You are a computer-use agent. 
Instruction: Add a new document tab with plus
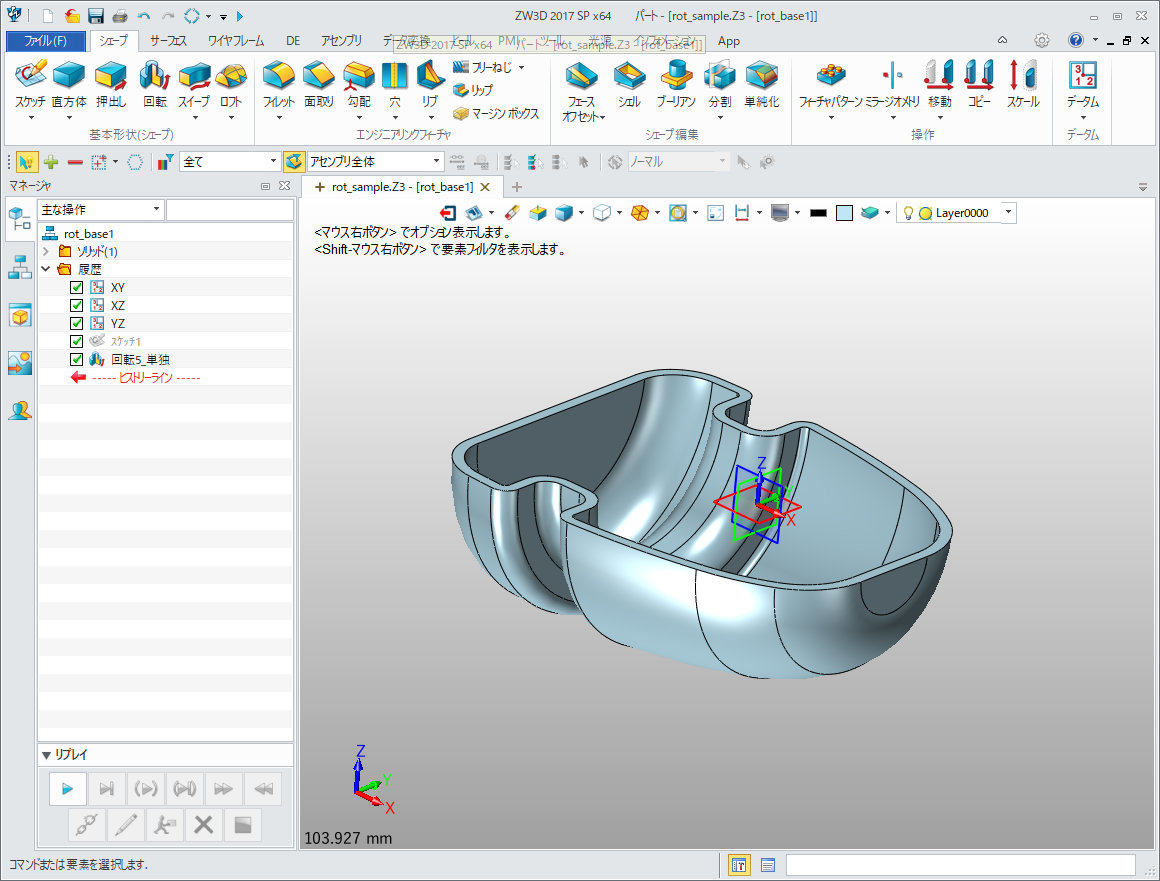click(516, 187)
